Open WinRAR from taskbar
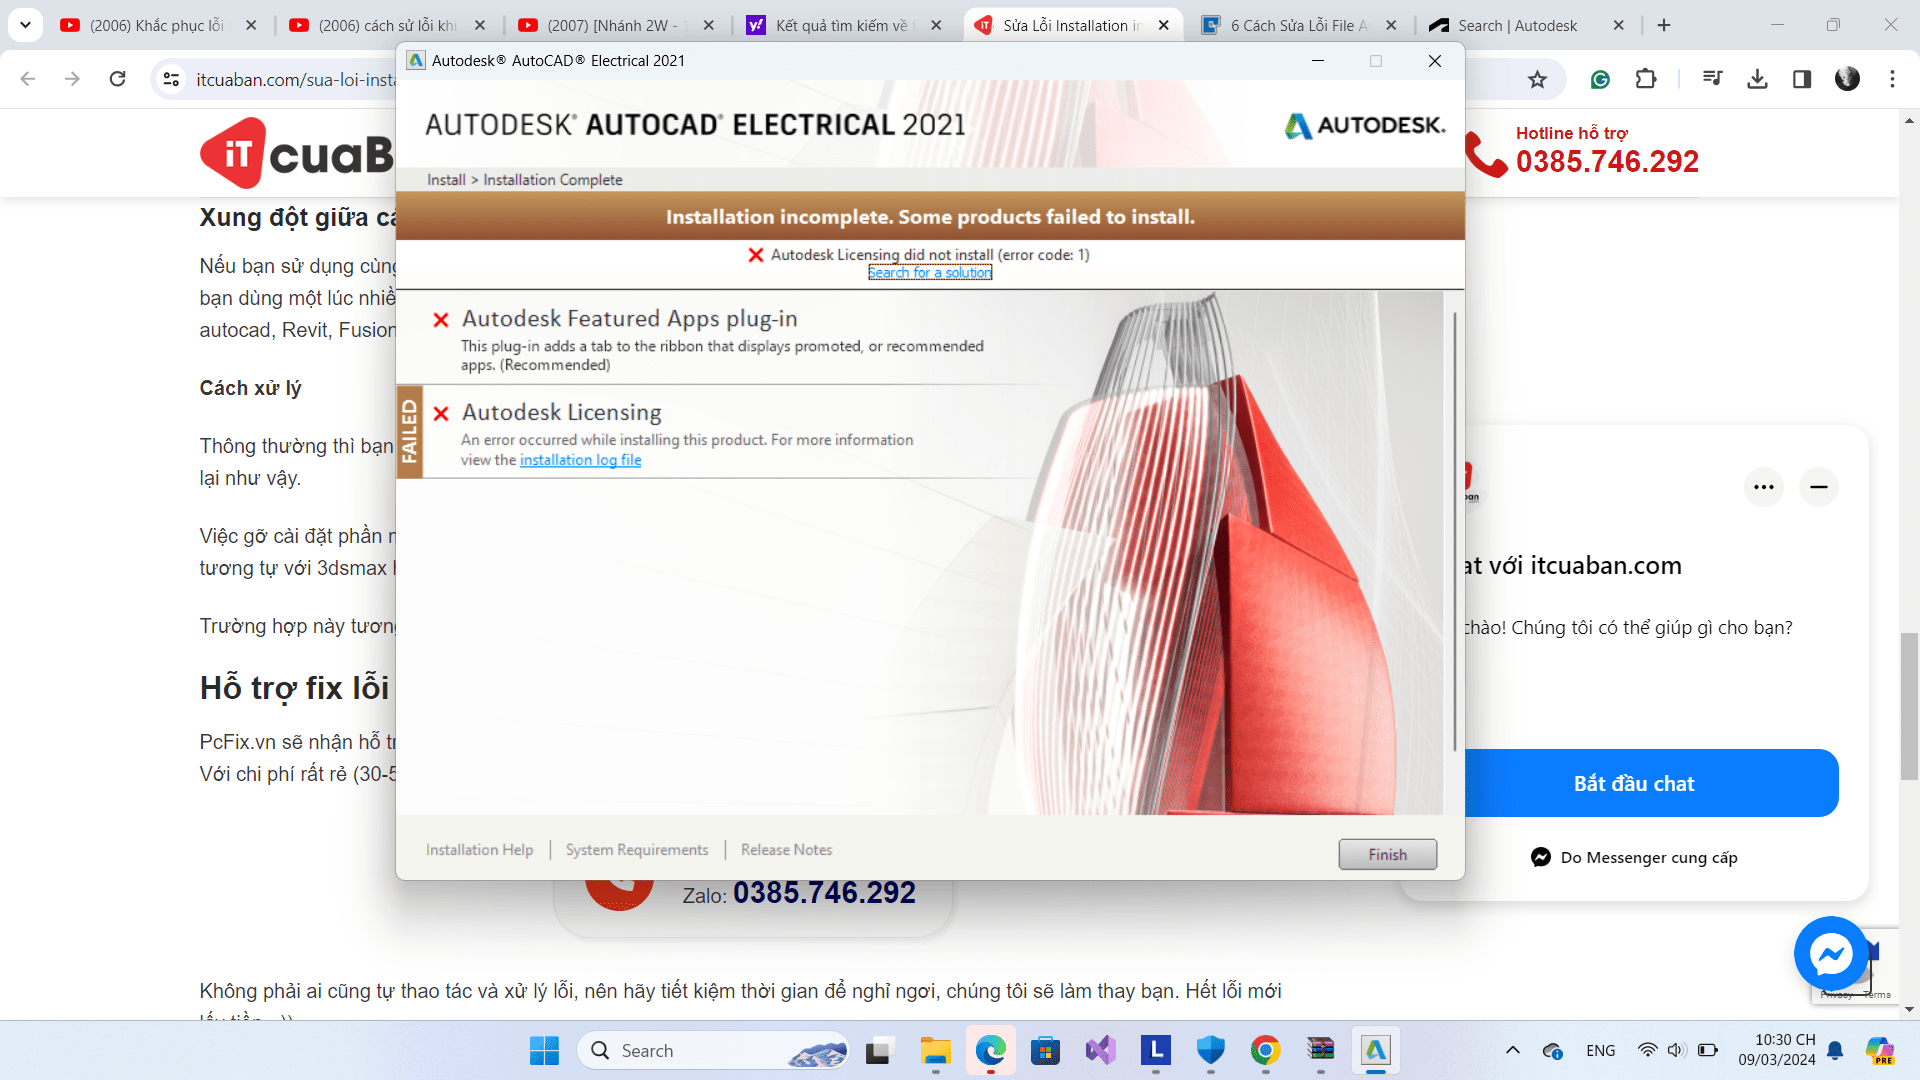1920x1080 pixels. pos(1320,1051)
